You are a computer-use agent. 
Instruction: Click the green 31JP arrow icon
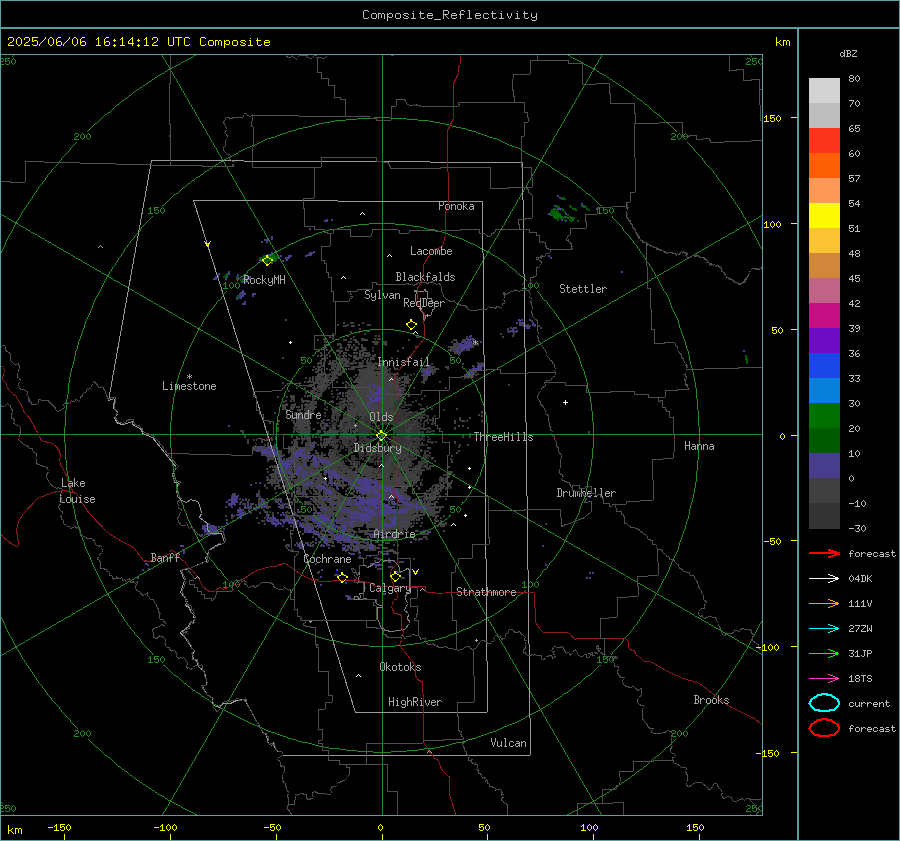pos(824,653)
